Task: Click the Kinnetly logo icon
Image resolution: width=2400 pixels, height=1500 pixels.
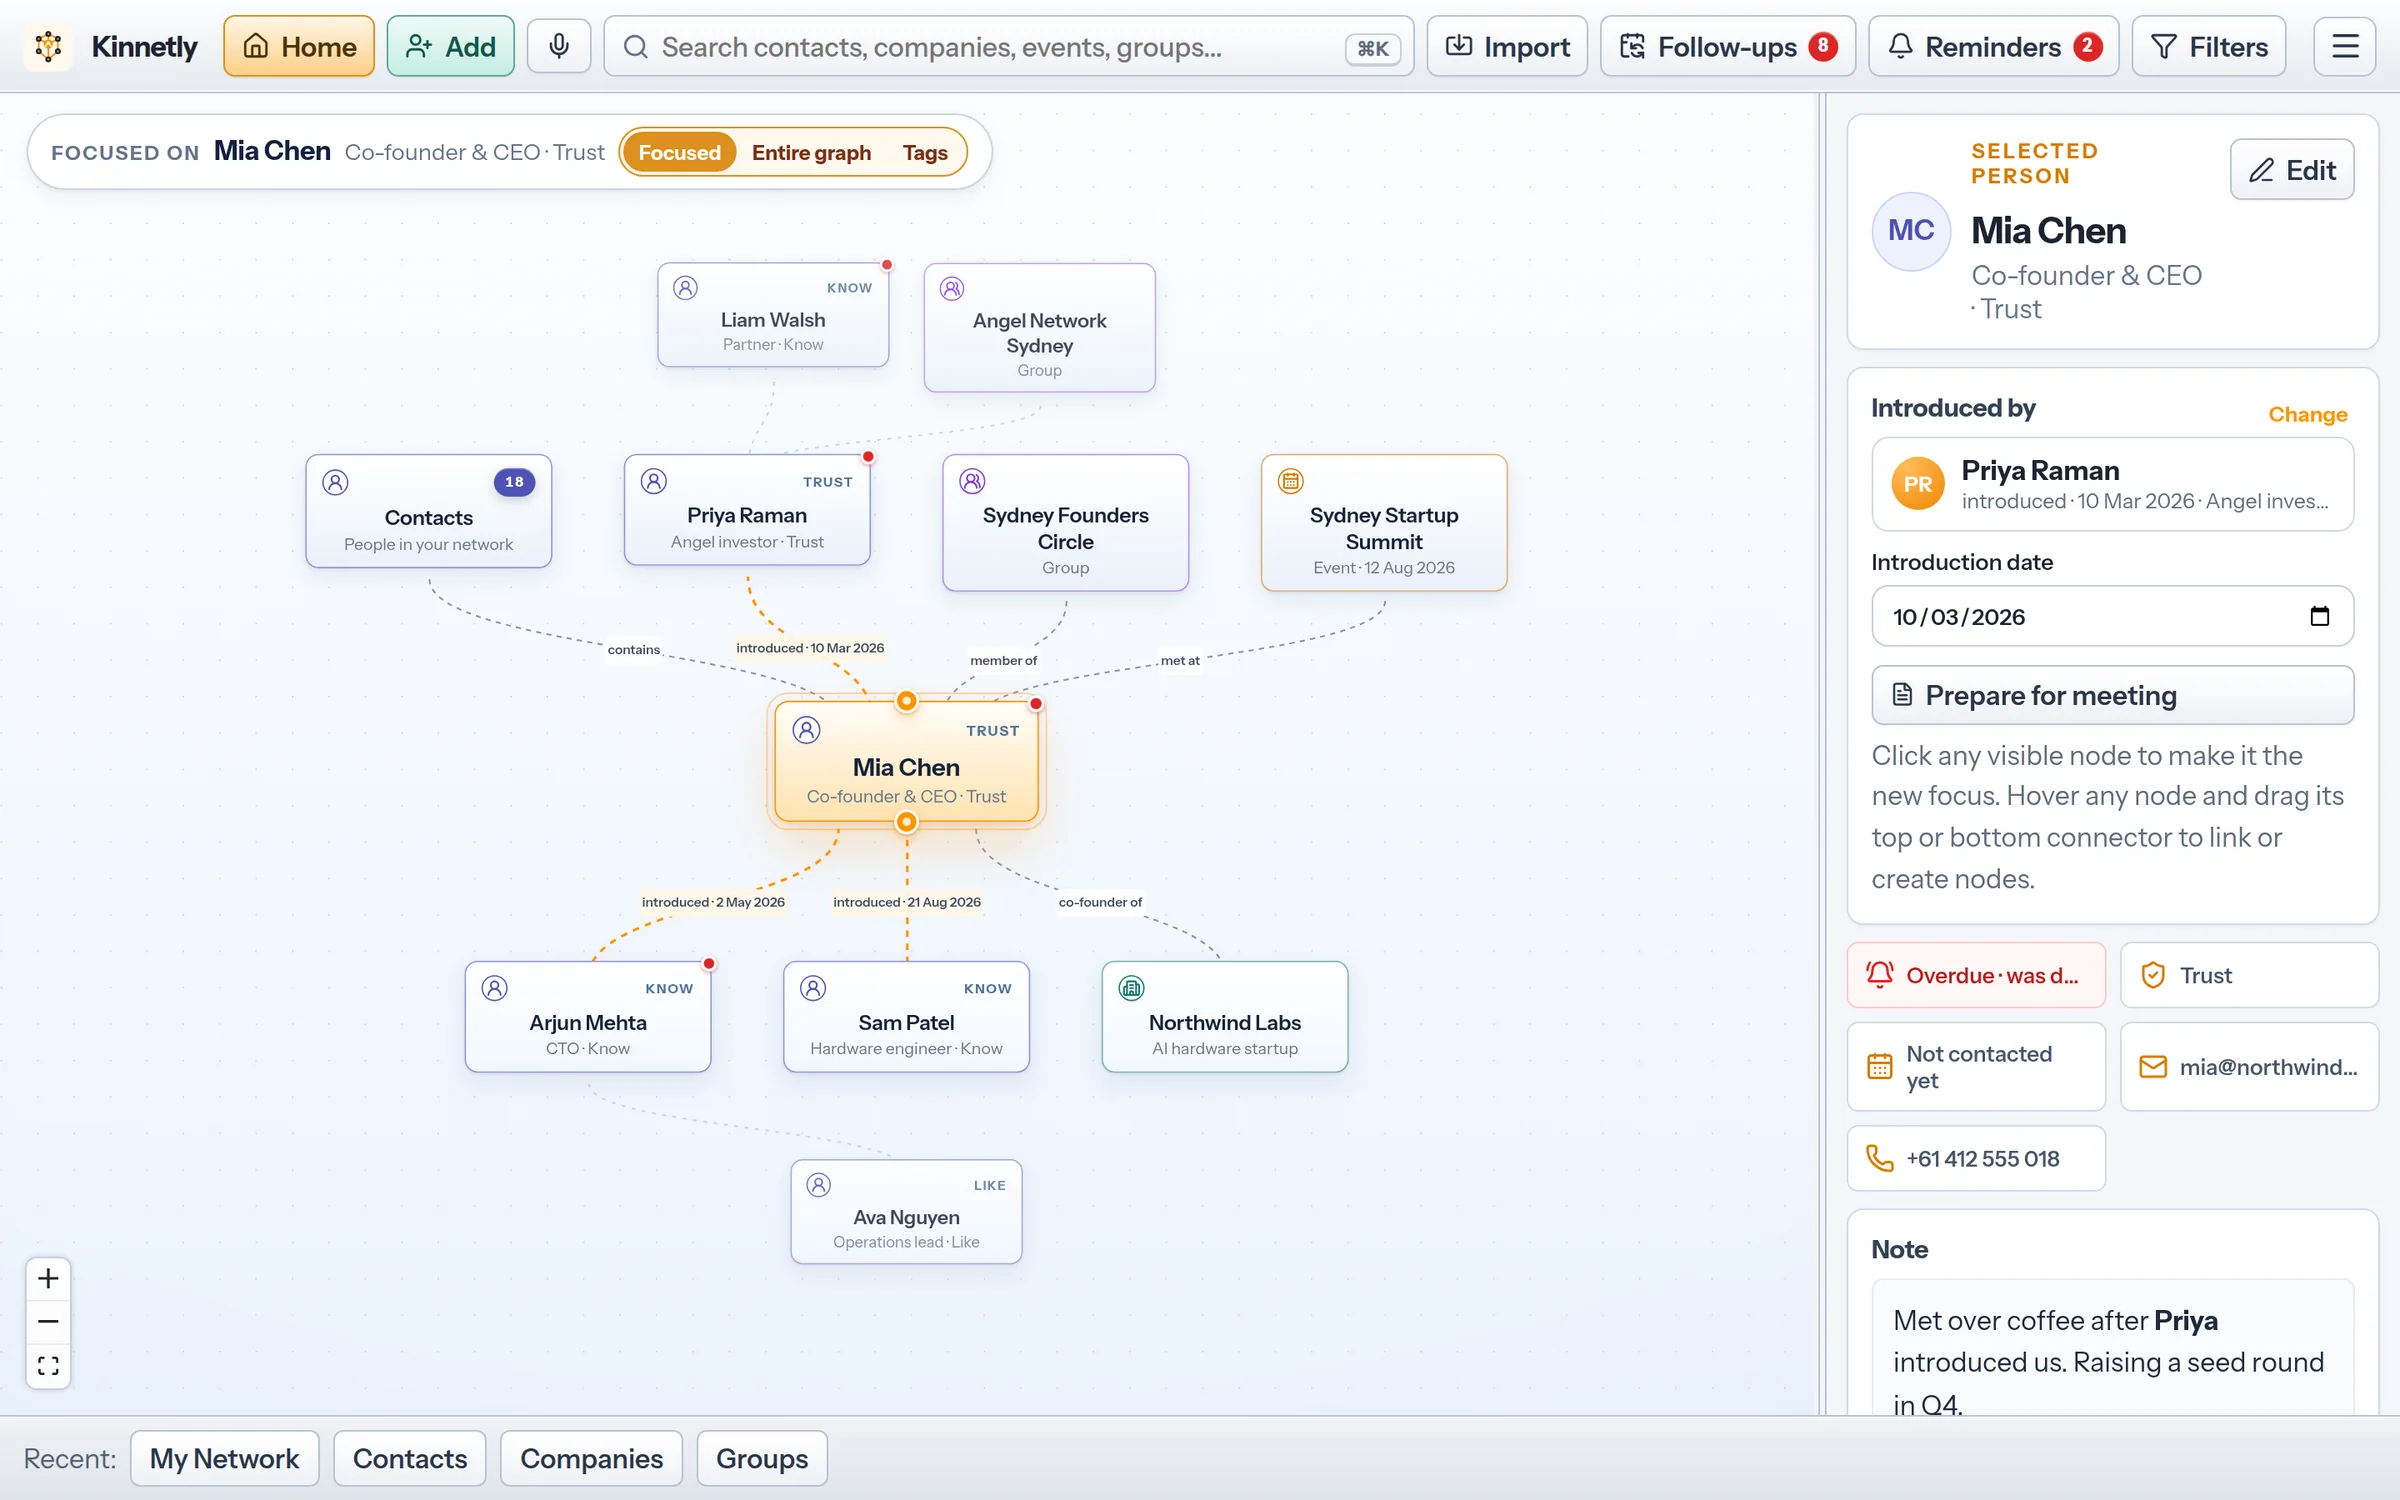Action: (x=48, y=46)
